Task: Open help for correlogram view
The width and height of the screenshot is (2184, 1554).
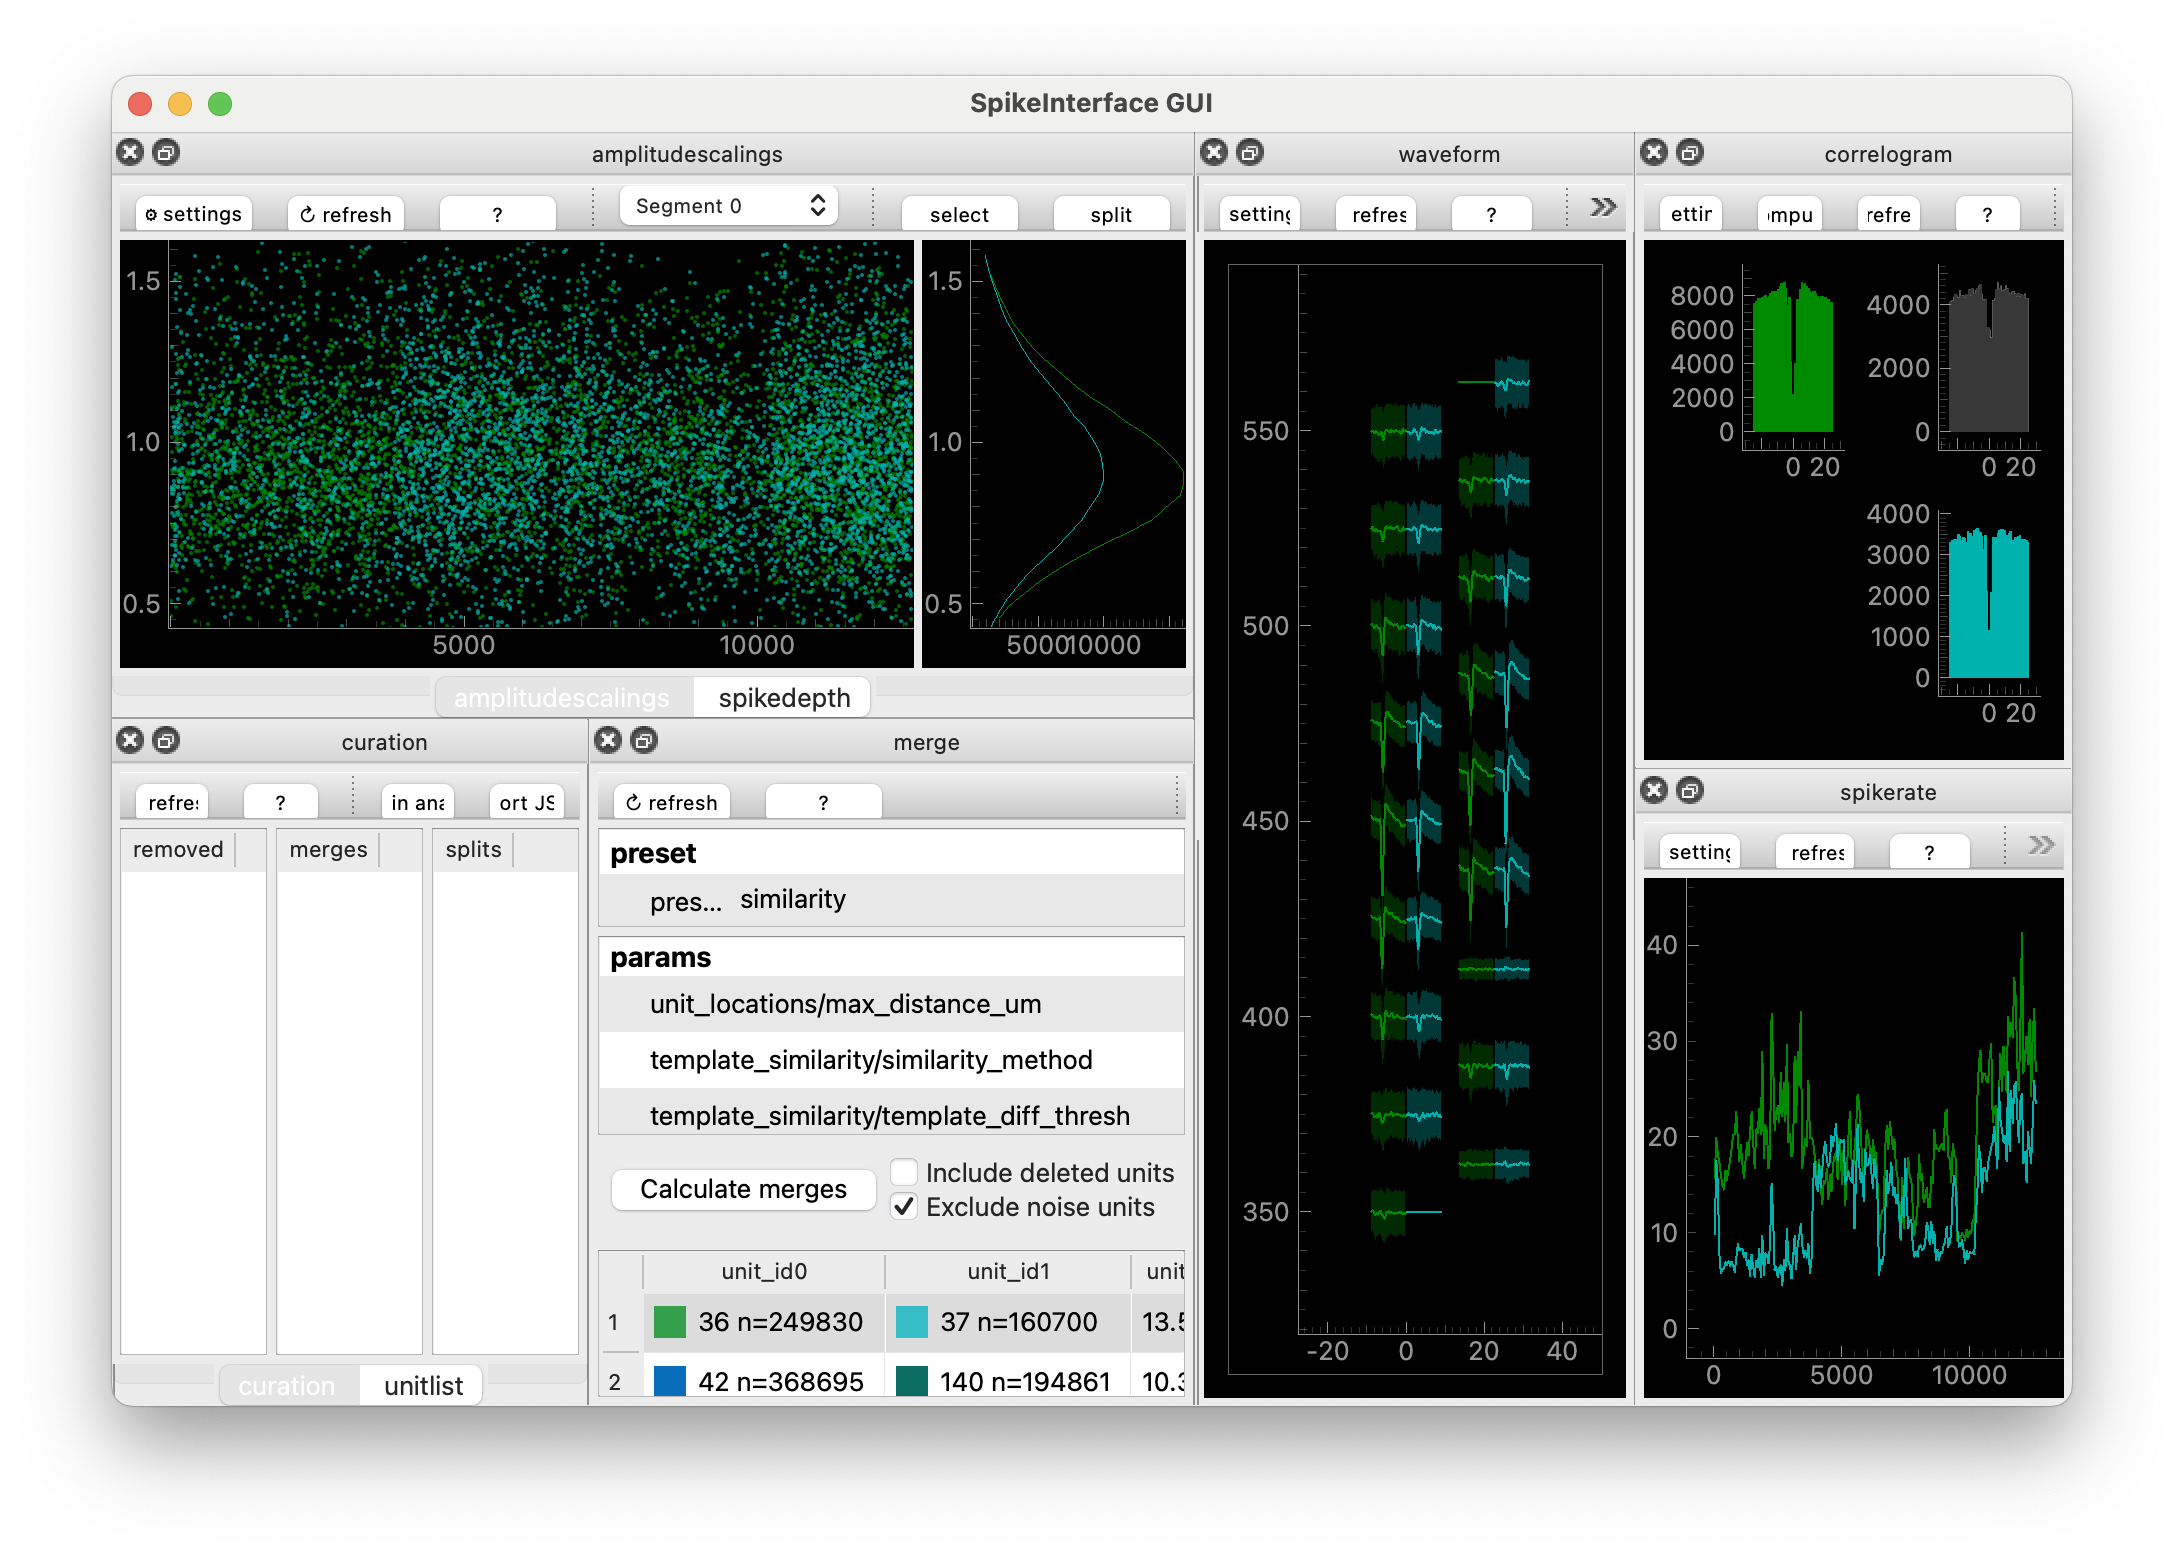Action: (x=1987, y=214)
